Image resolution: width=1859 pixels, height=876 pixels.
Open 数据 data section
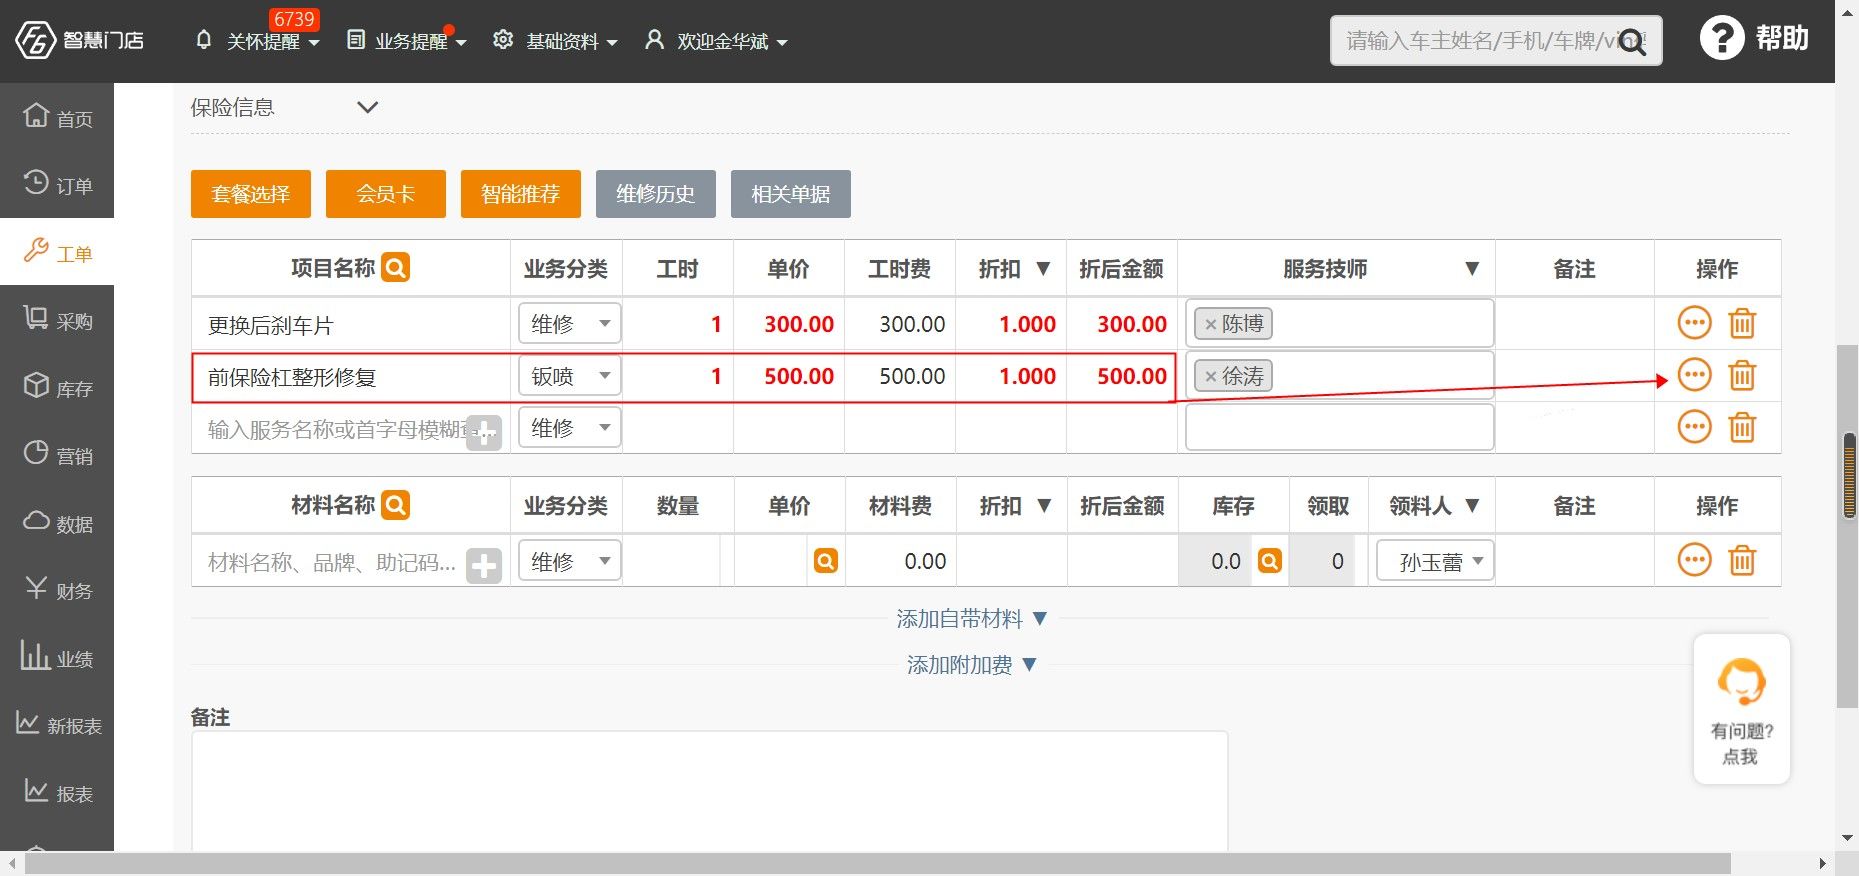(57, 522)
